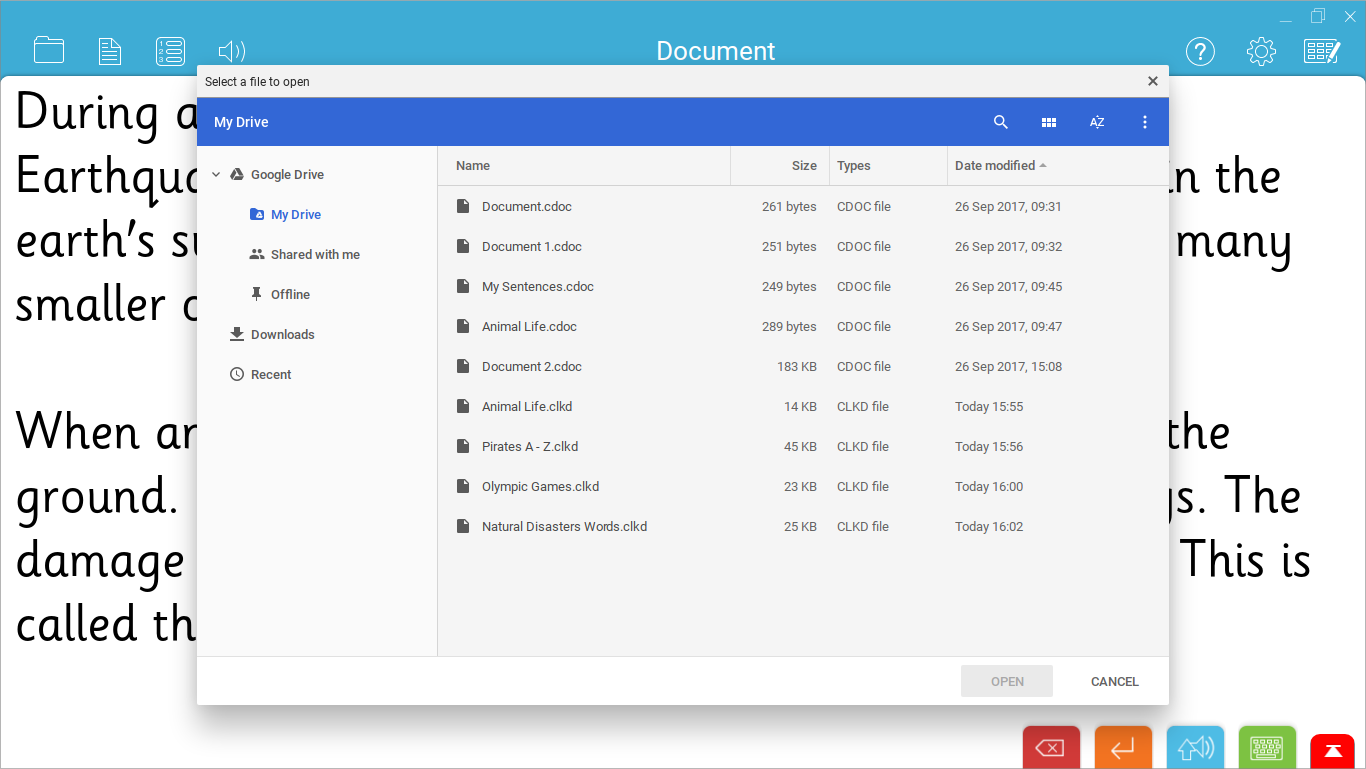Screen dimensions: 1366x769
Task: Open the settings gear icon
Action: pyautogui.click(x=1260, y=51)
